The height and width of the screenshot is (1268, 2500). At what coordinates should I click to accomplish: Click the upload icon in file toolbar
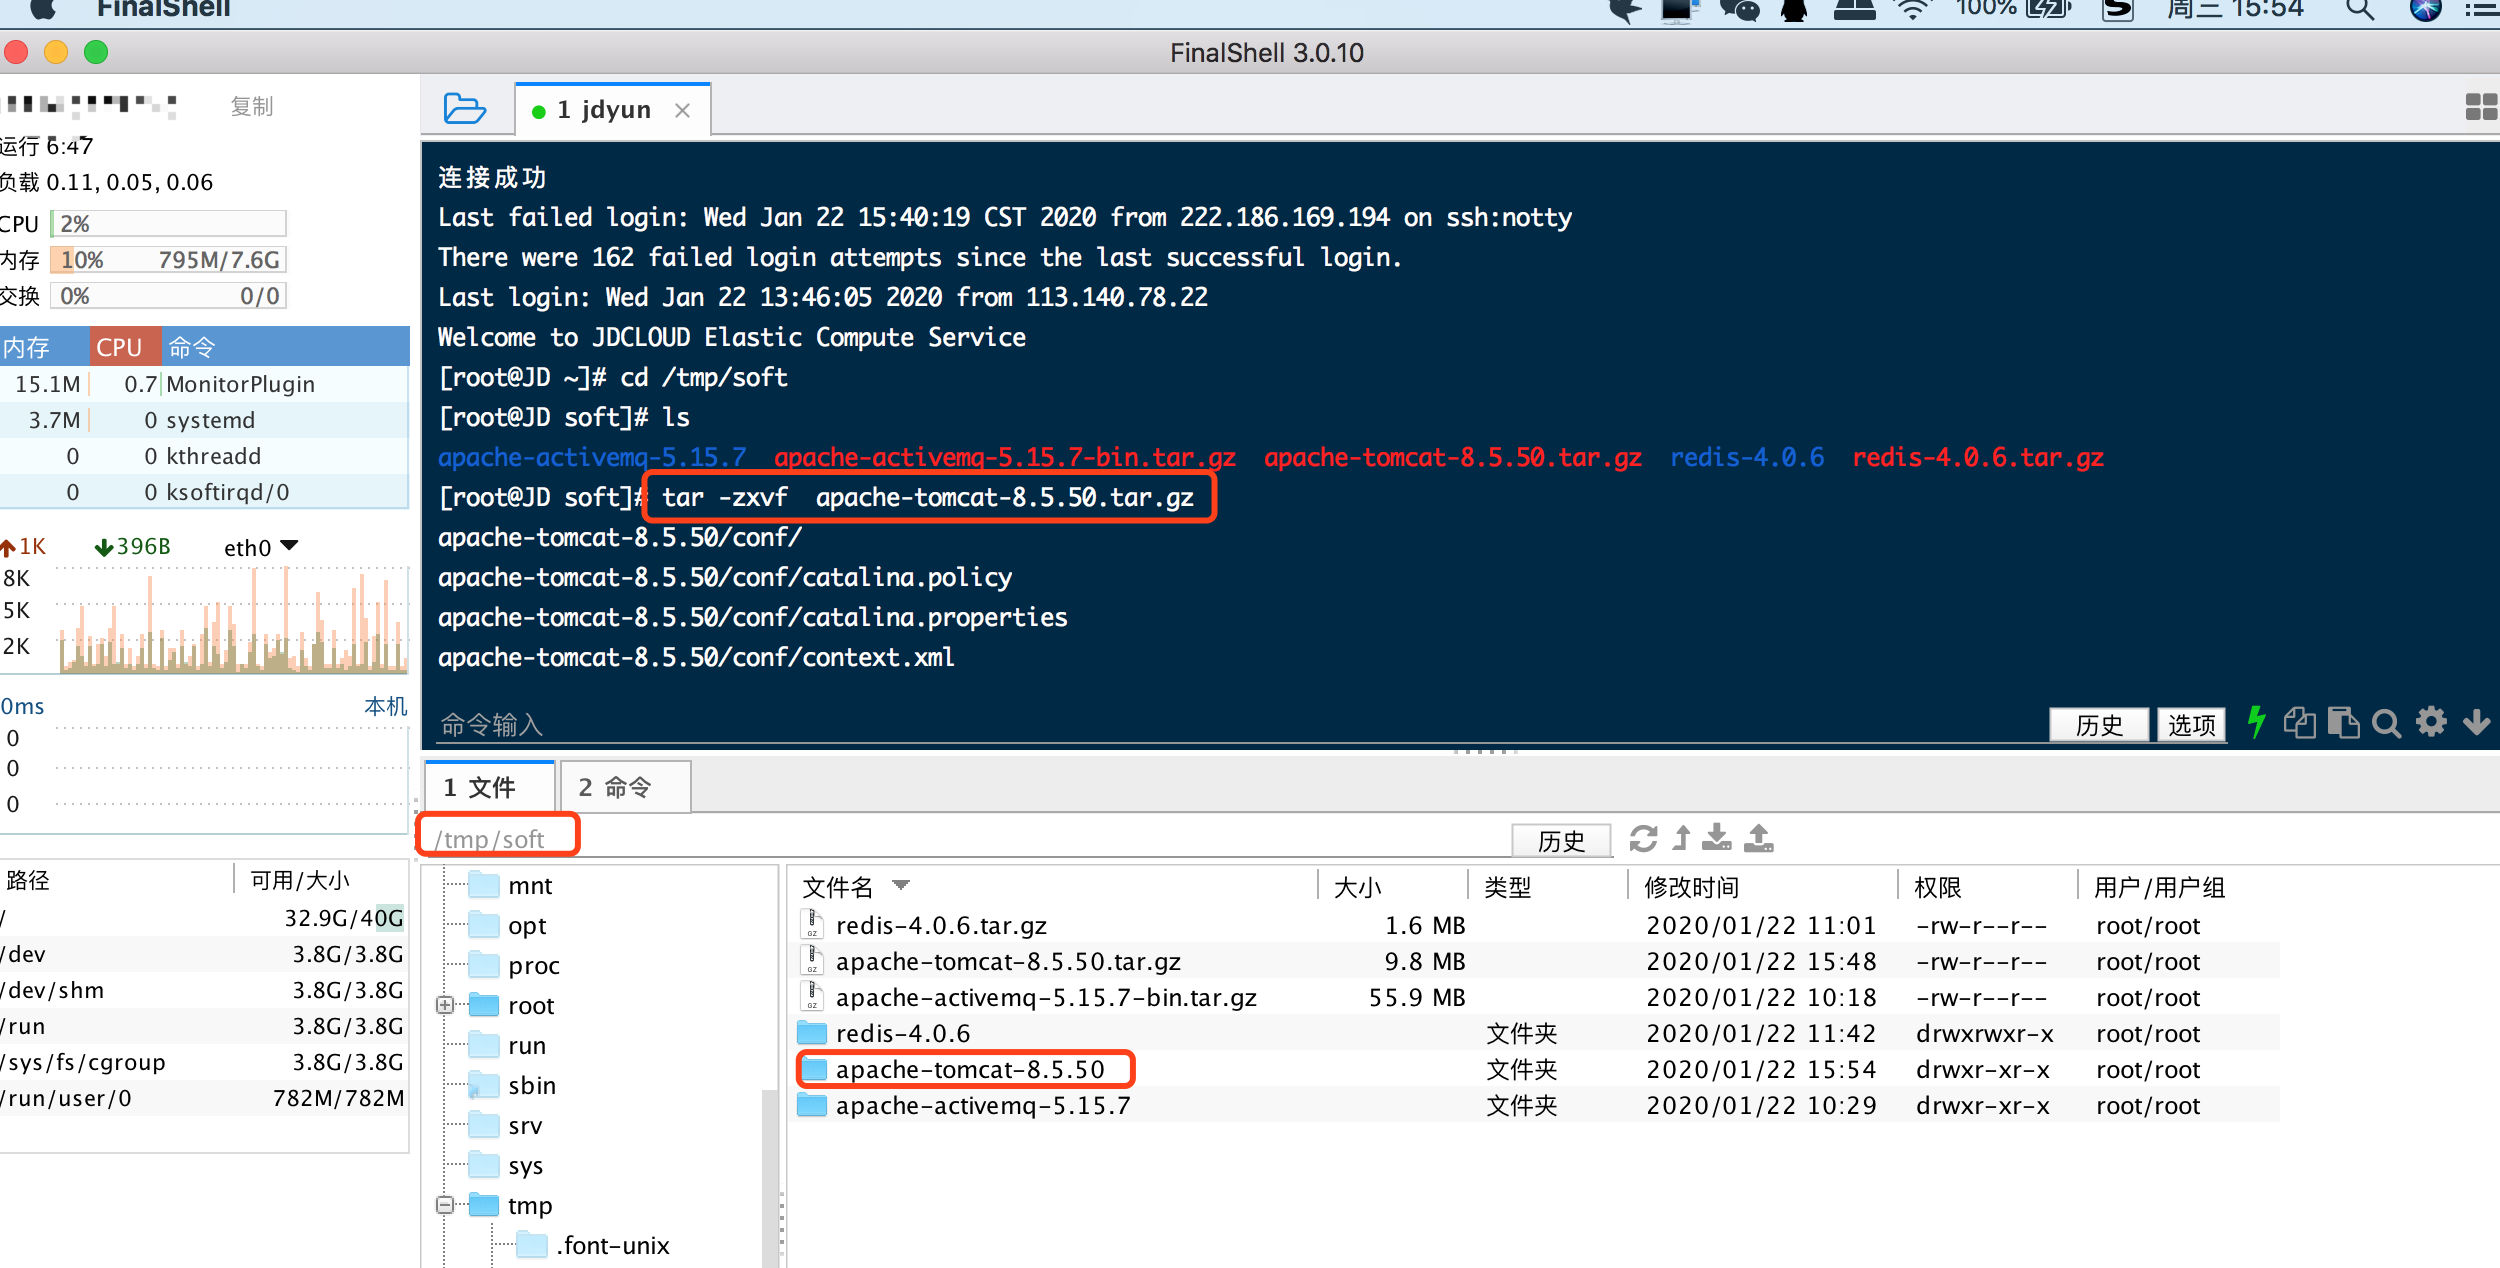tap(1758, 838)
